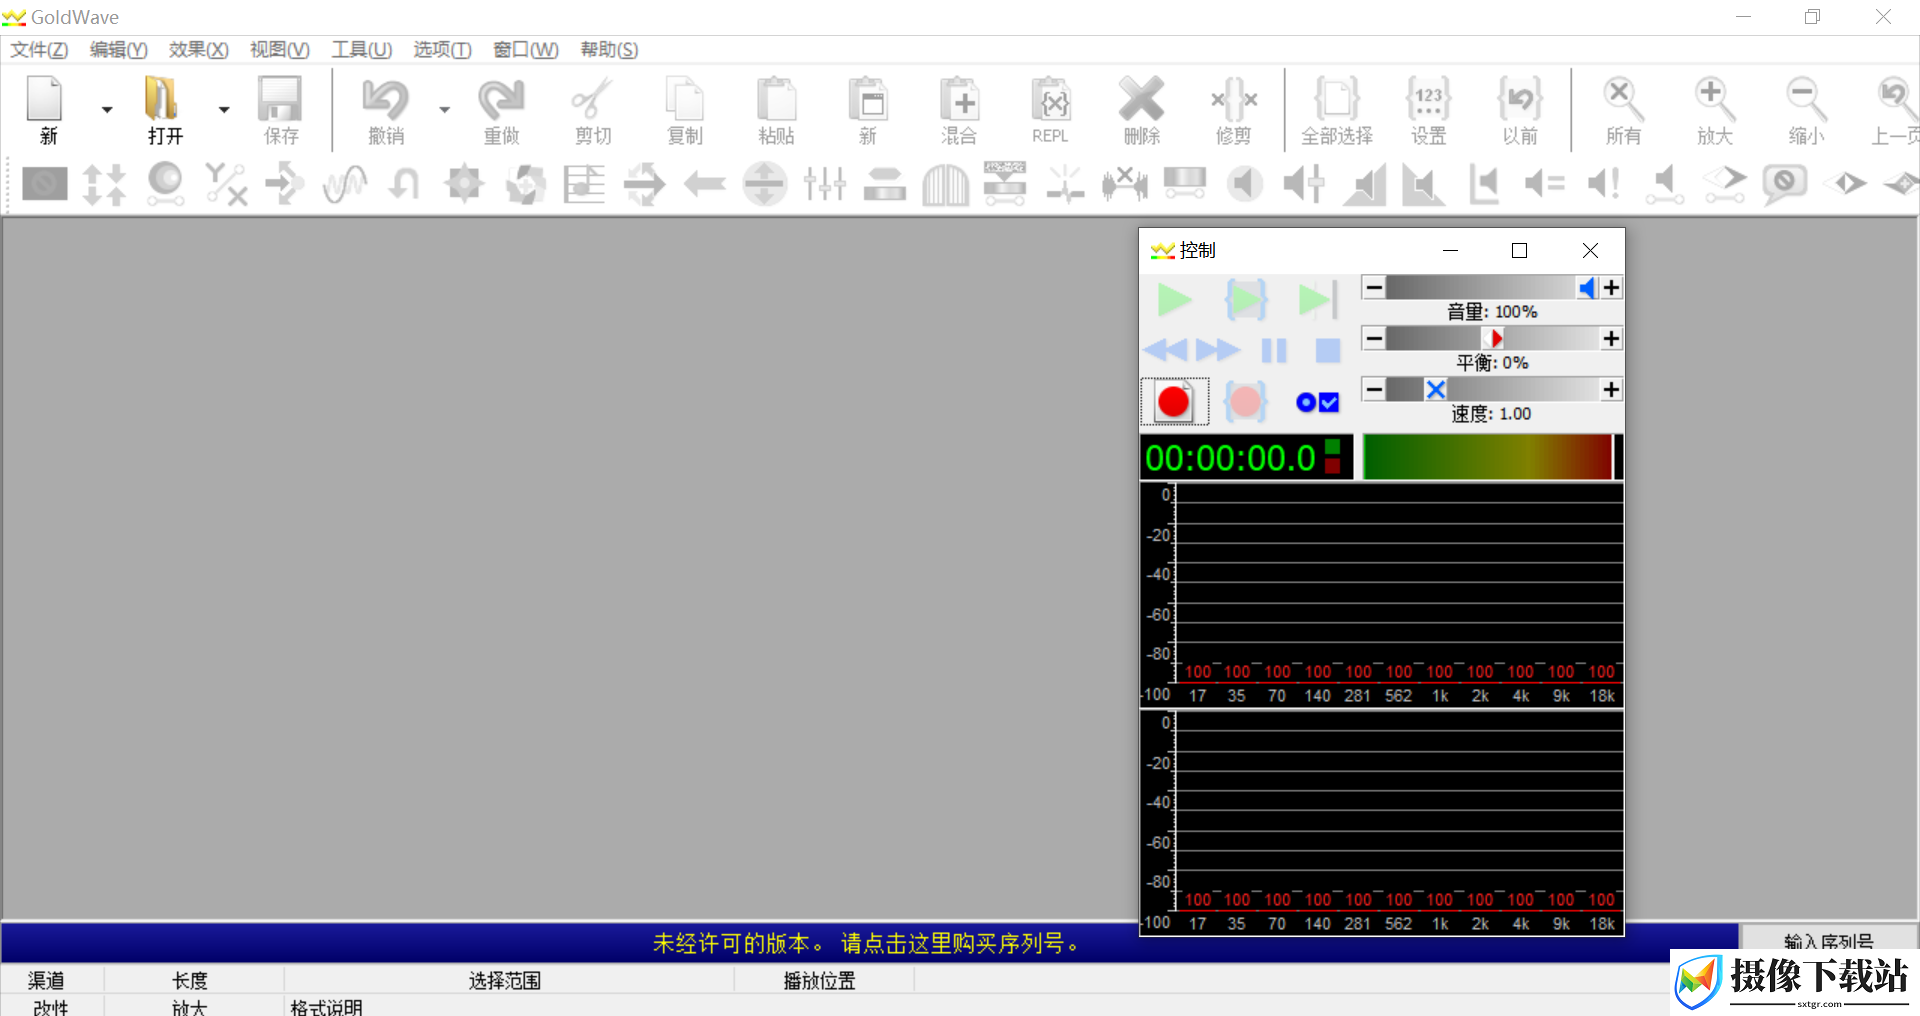The height and width of the screenshot is (1016, 1920).
Task: Click the 粘贴 paste icon
Action: click(776, 109)
